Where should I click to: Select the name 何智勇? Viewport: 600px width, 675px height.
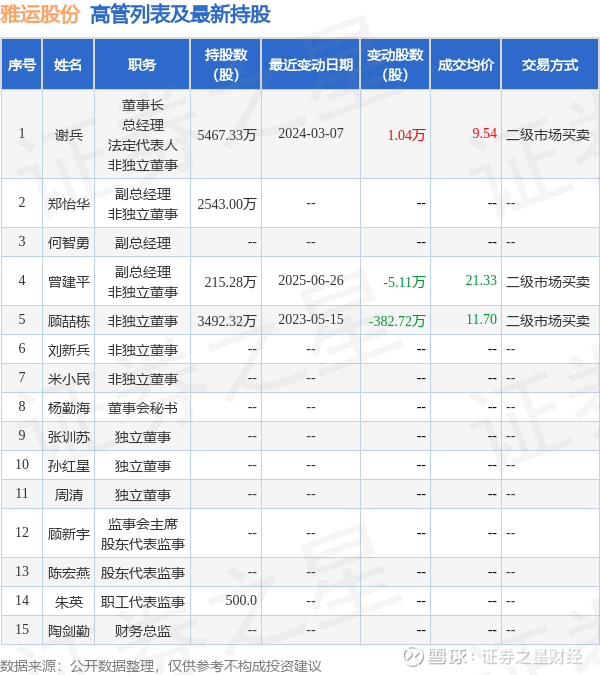point(68,243)
